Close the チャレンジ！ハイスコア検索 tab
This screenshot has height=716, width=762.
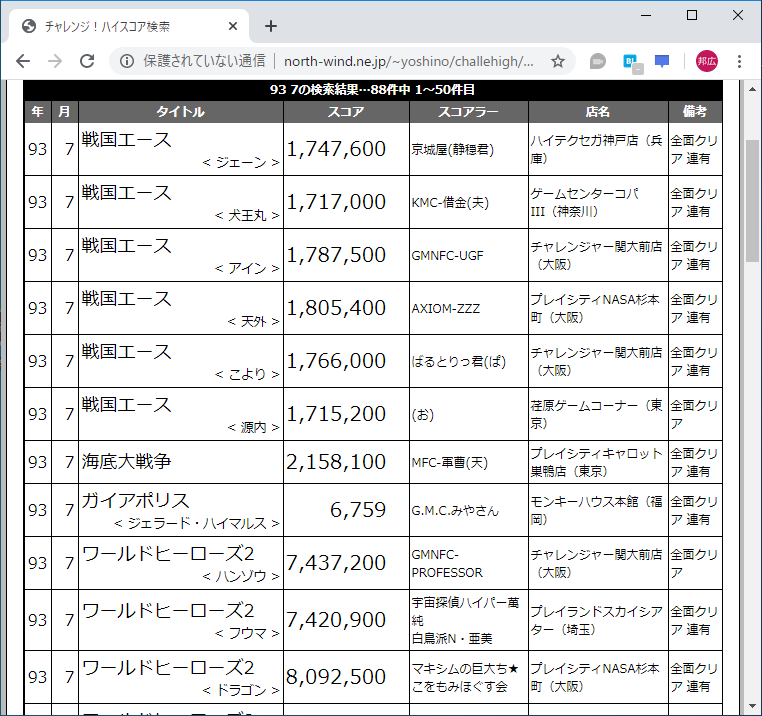click(x=233, y=26)
